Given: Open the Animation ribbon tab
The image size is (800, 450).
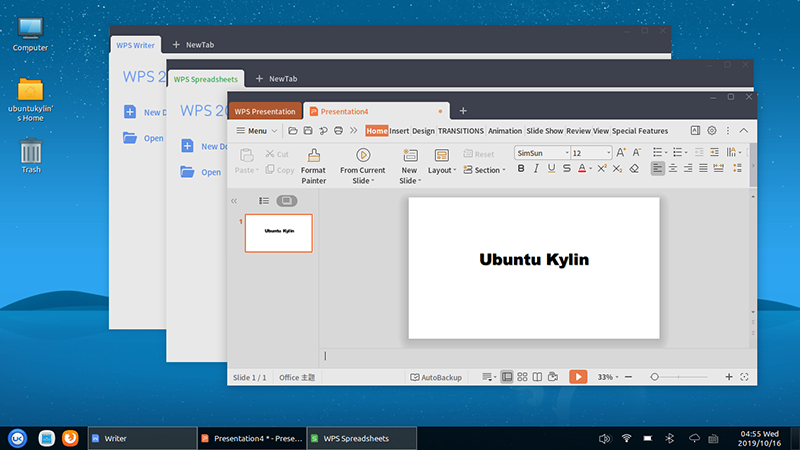Looking at the screenshot, I should (x=505, y=131).
